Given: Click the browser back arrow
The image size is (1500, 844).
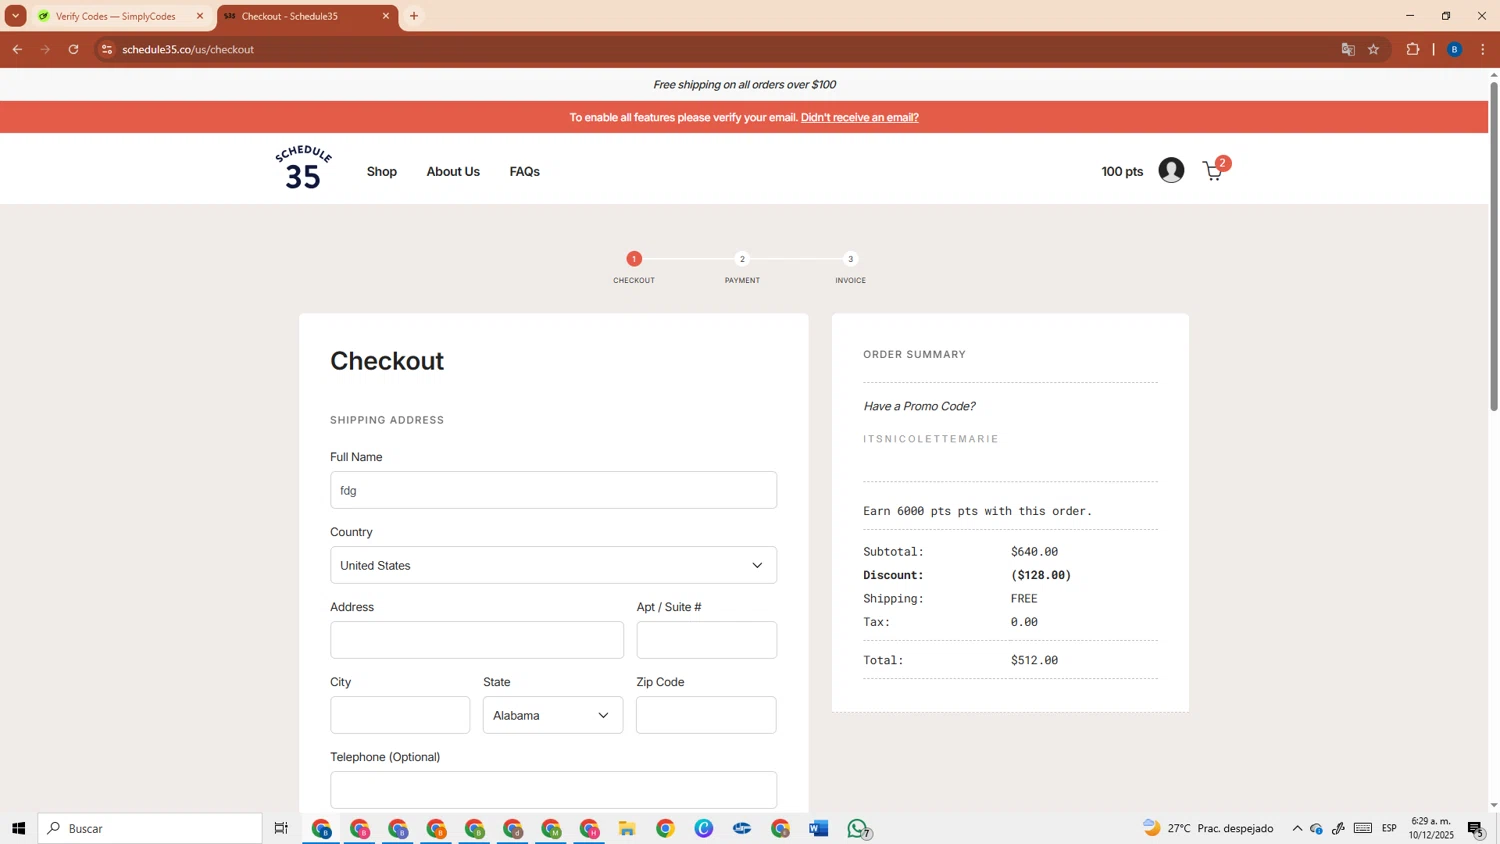Looking at the screenshot, I should tap(17, 49).
